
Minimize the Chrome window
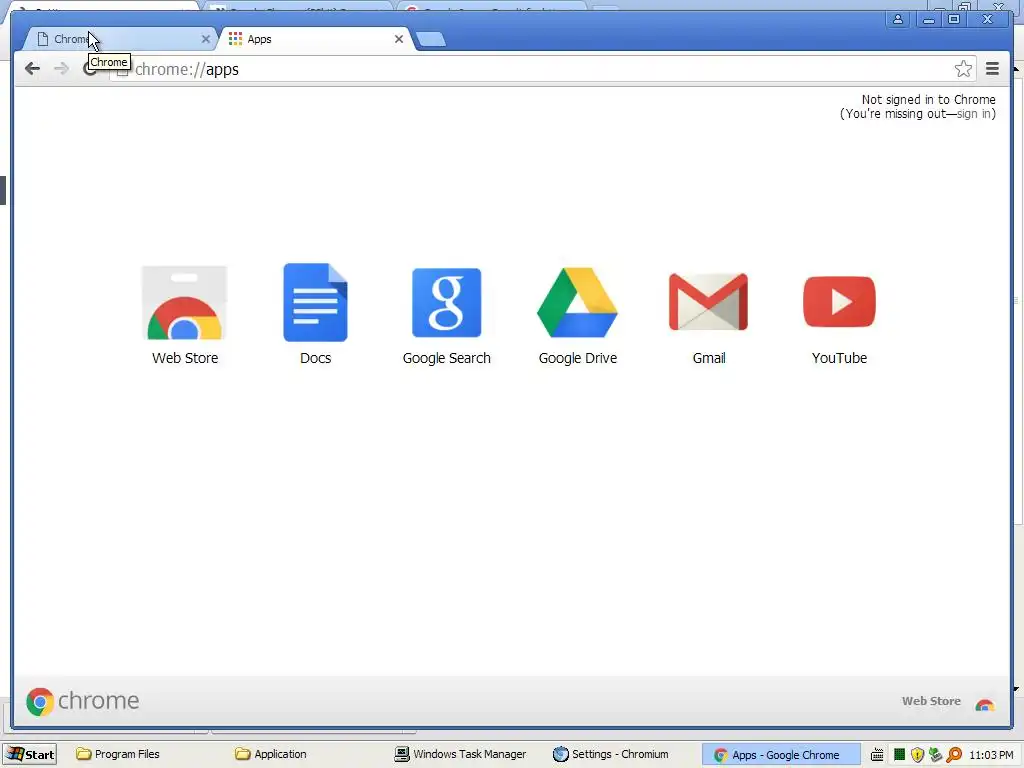click(x=929, y=20)
